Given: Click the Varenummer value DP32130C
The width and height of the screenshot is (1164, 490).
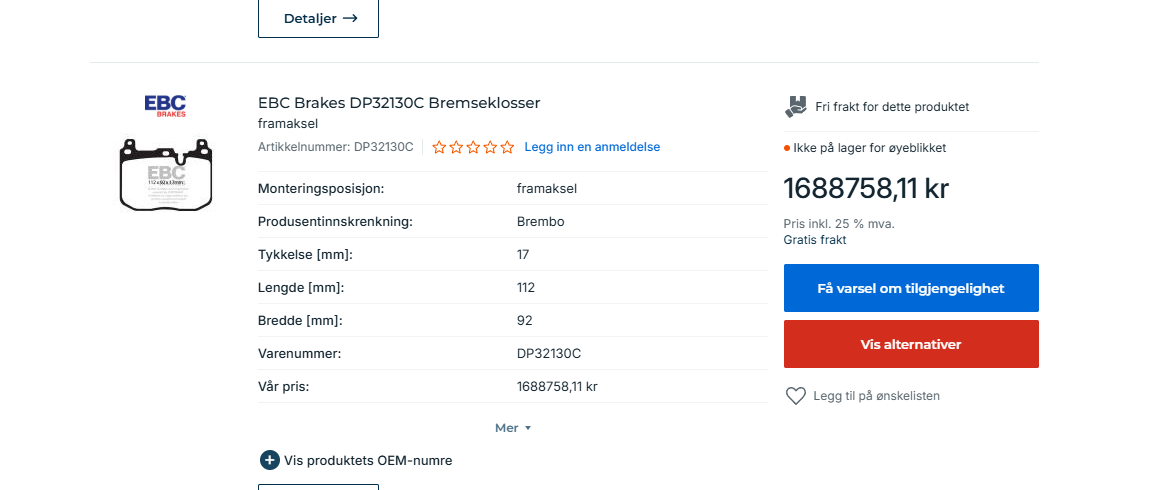Looking at the screenshot, I should [549, 354].
